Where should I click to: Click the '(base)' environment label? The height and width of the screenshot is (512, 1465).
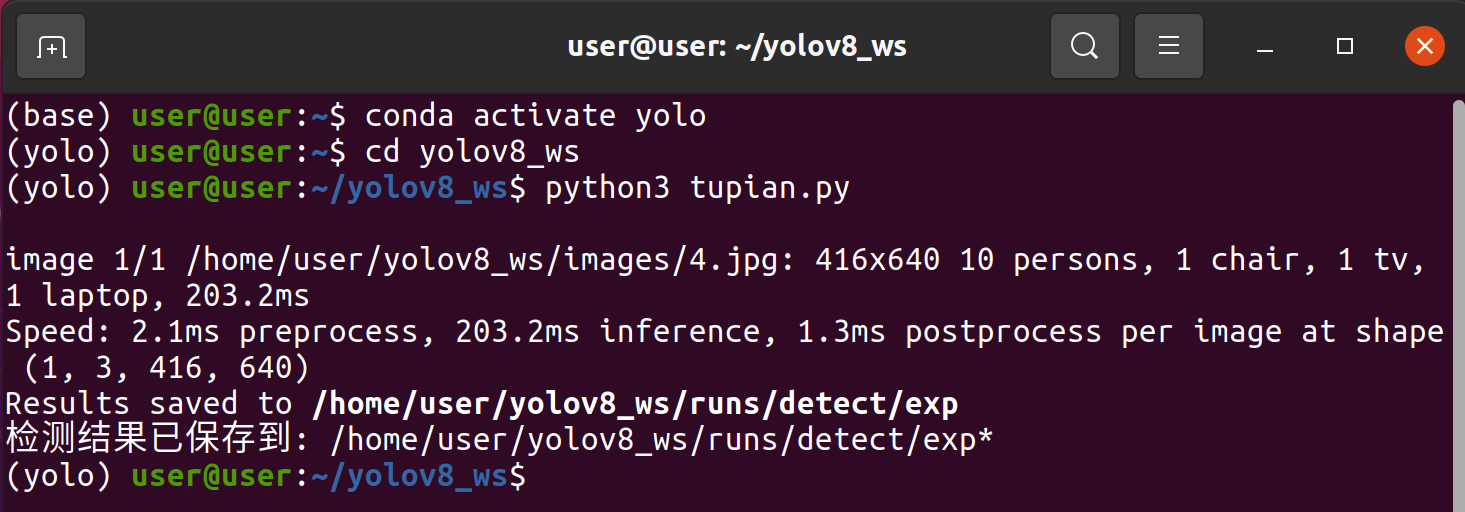59,116
